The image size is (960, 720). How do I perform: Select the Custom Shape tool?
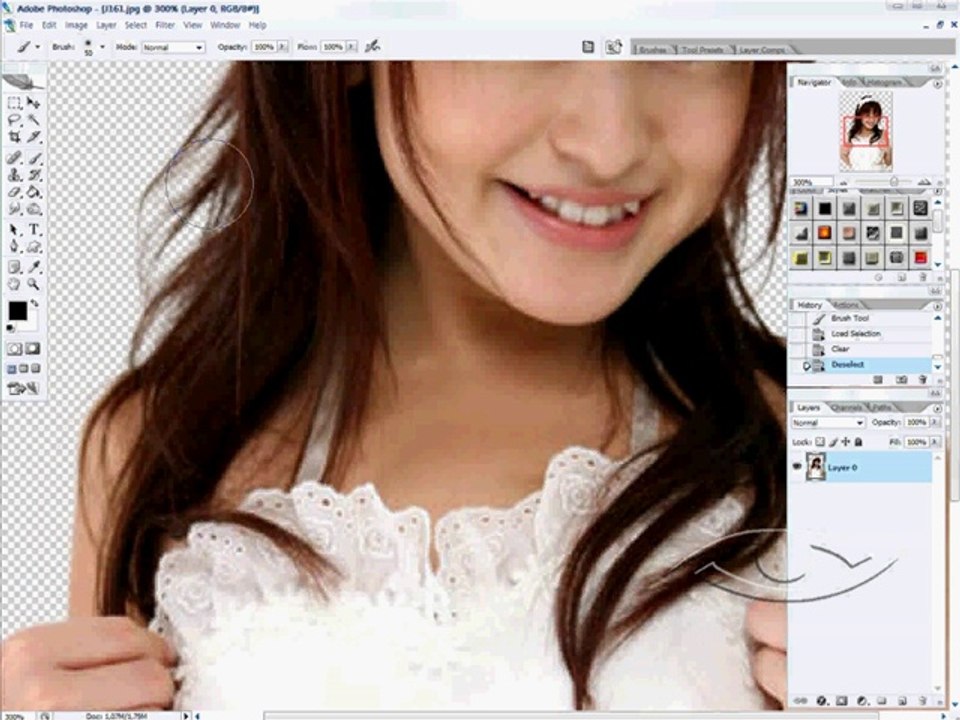point(34,247)
